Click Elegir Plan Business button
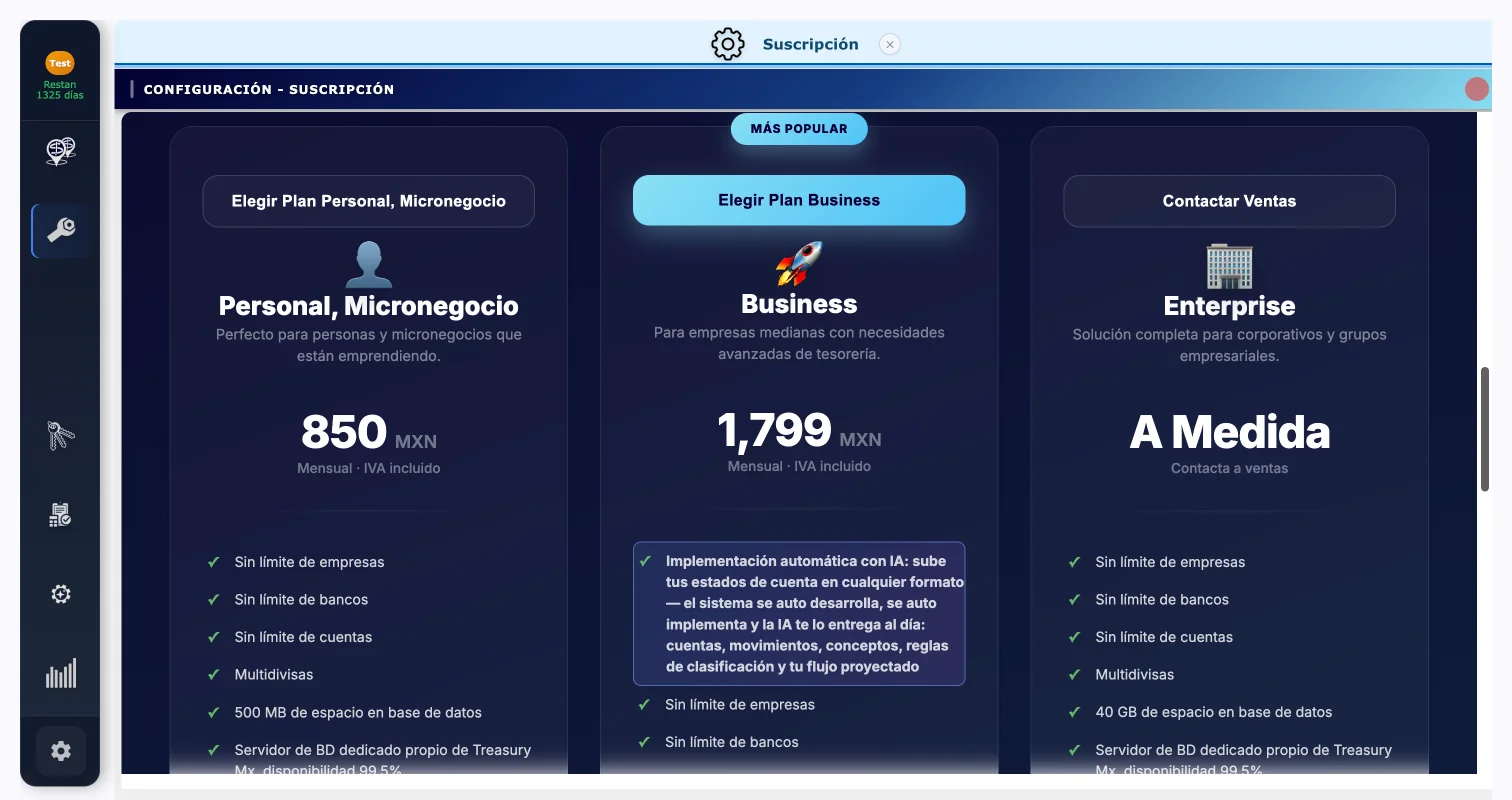Viewport: 1512px width, 800px height. coord(799,200)
